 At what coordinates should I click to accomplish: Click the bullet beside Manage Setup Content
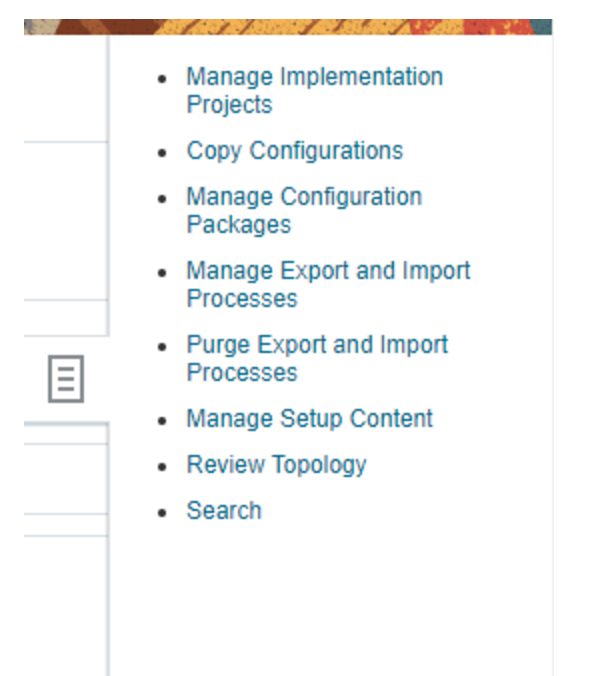162,420
